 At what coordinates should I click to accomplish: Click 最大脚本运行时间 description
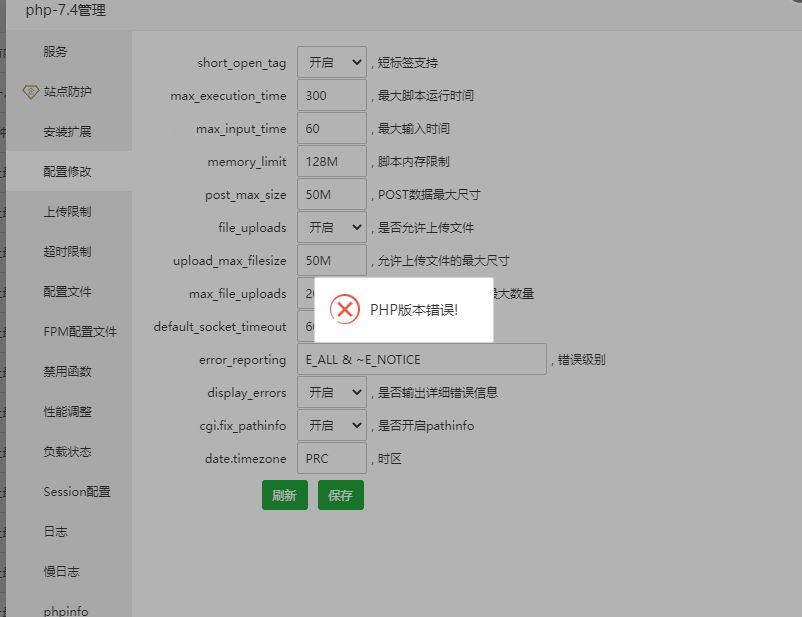point(426,96)
